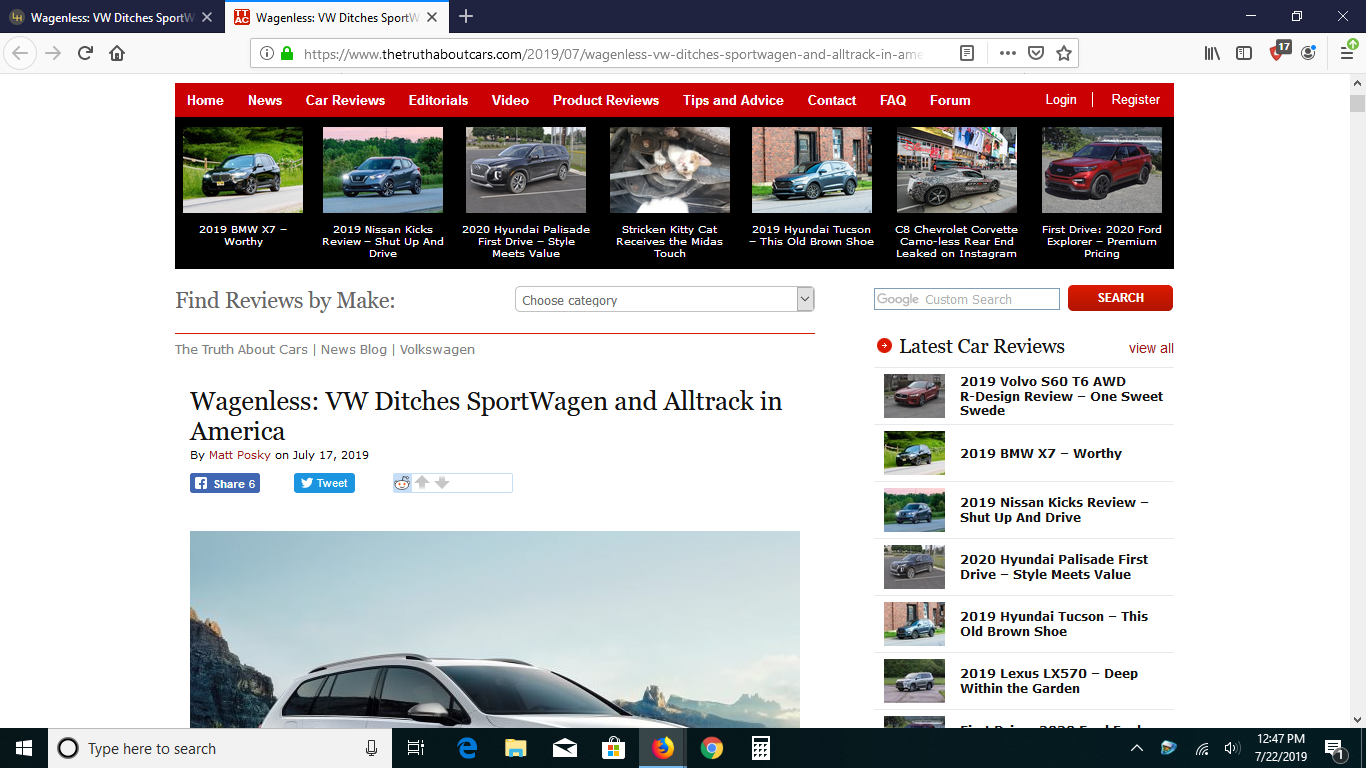Open the 2020 Ford Explorer thumbnail
The width and height of the screenshot is (1366, 768).
[1102, 170]
